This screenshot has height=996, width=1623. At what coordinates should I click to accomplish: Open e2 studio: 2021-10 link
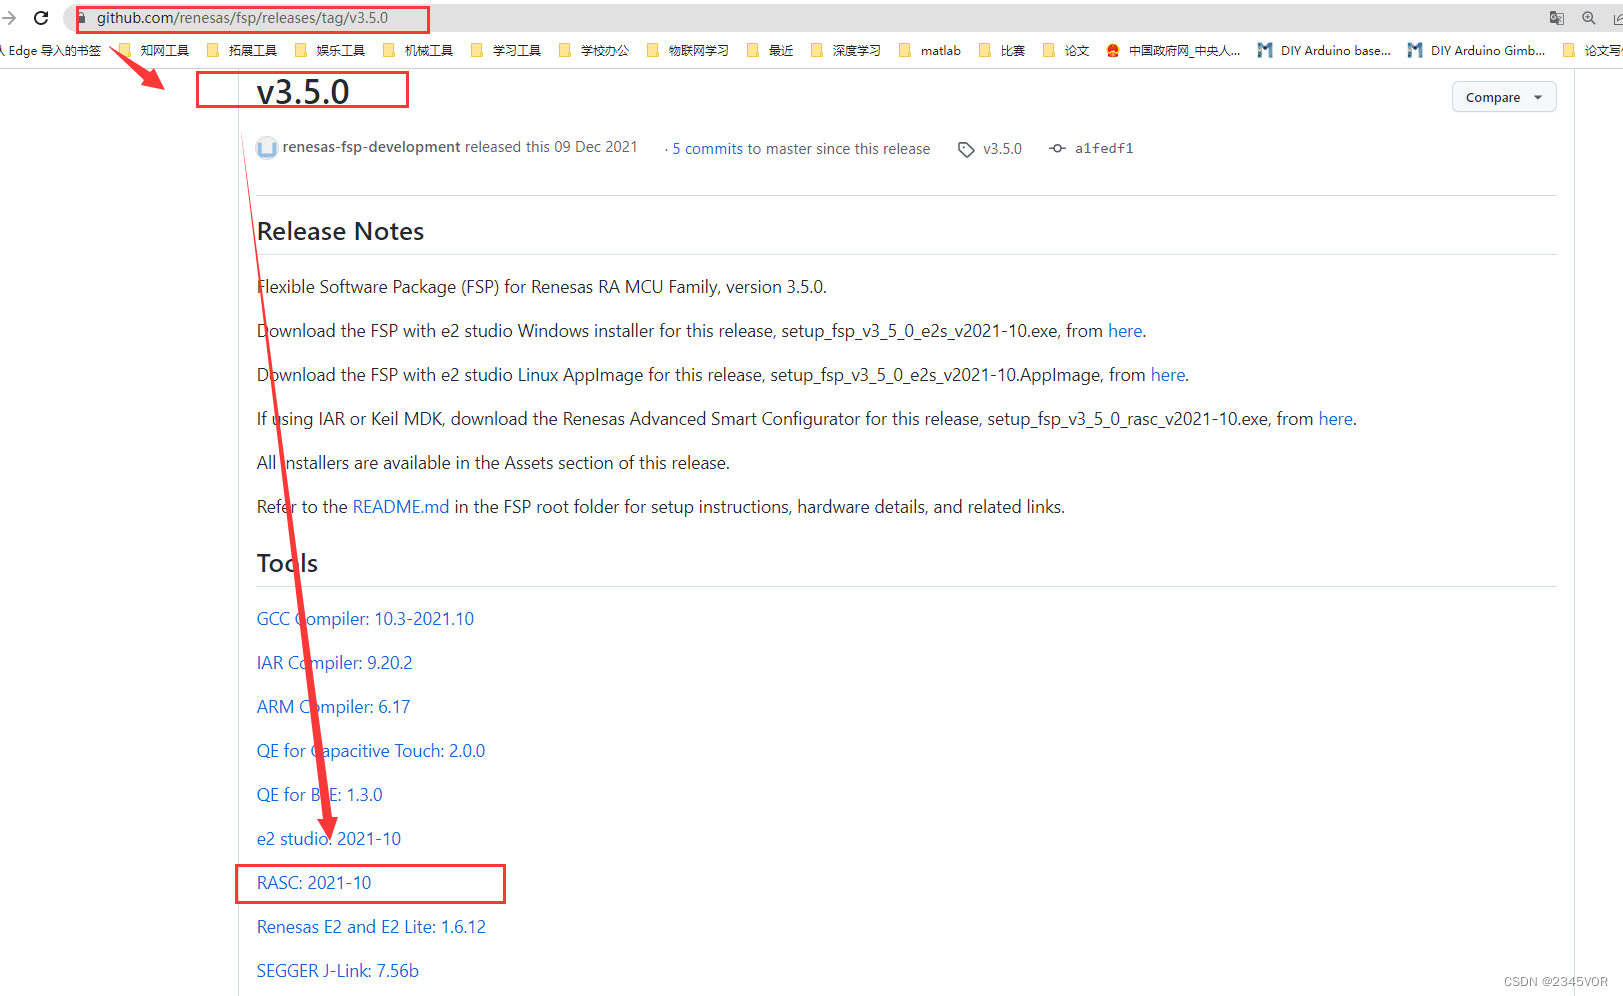329,839
